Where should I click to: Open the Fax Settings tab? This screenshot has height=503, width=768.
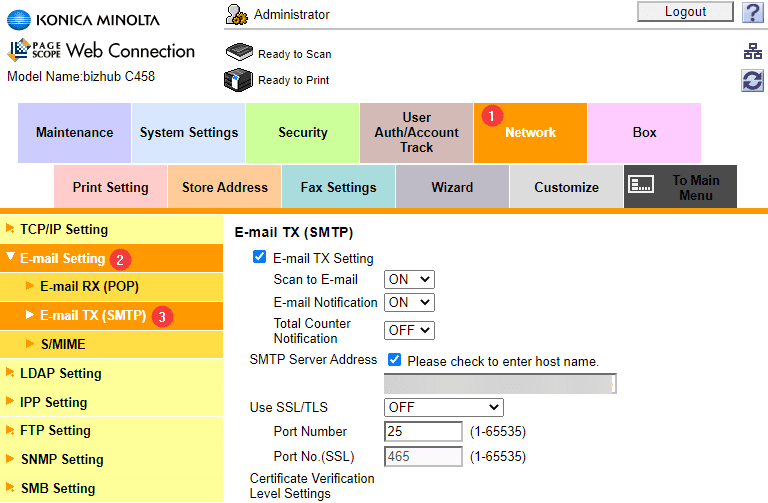(338, 187)
